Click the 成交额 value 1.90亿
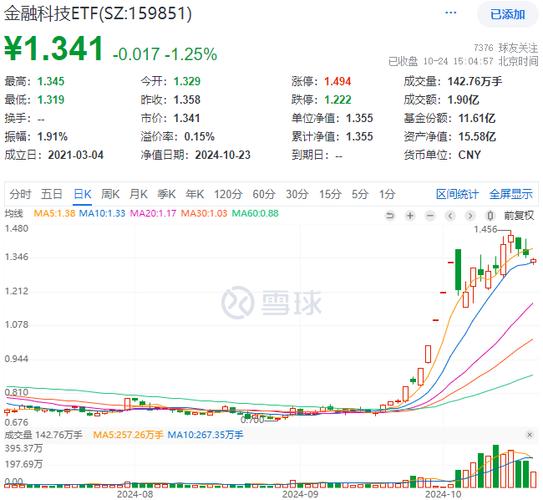543x500 pixels. point(463,100)
